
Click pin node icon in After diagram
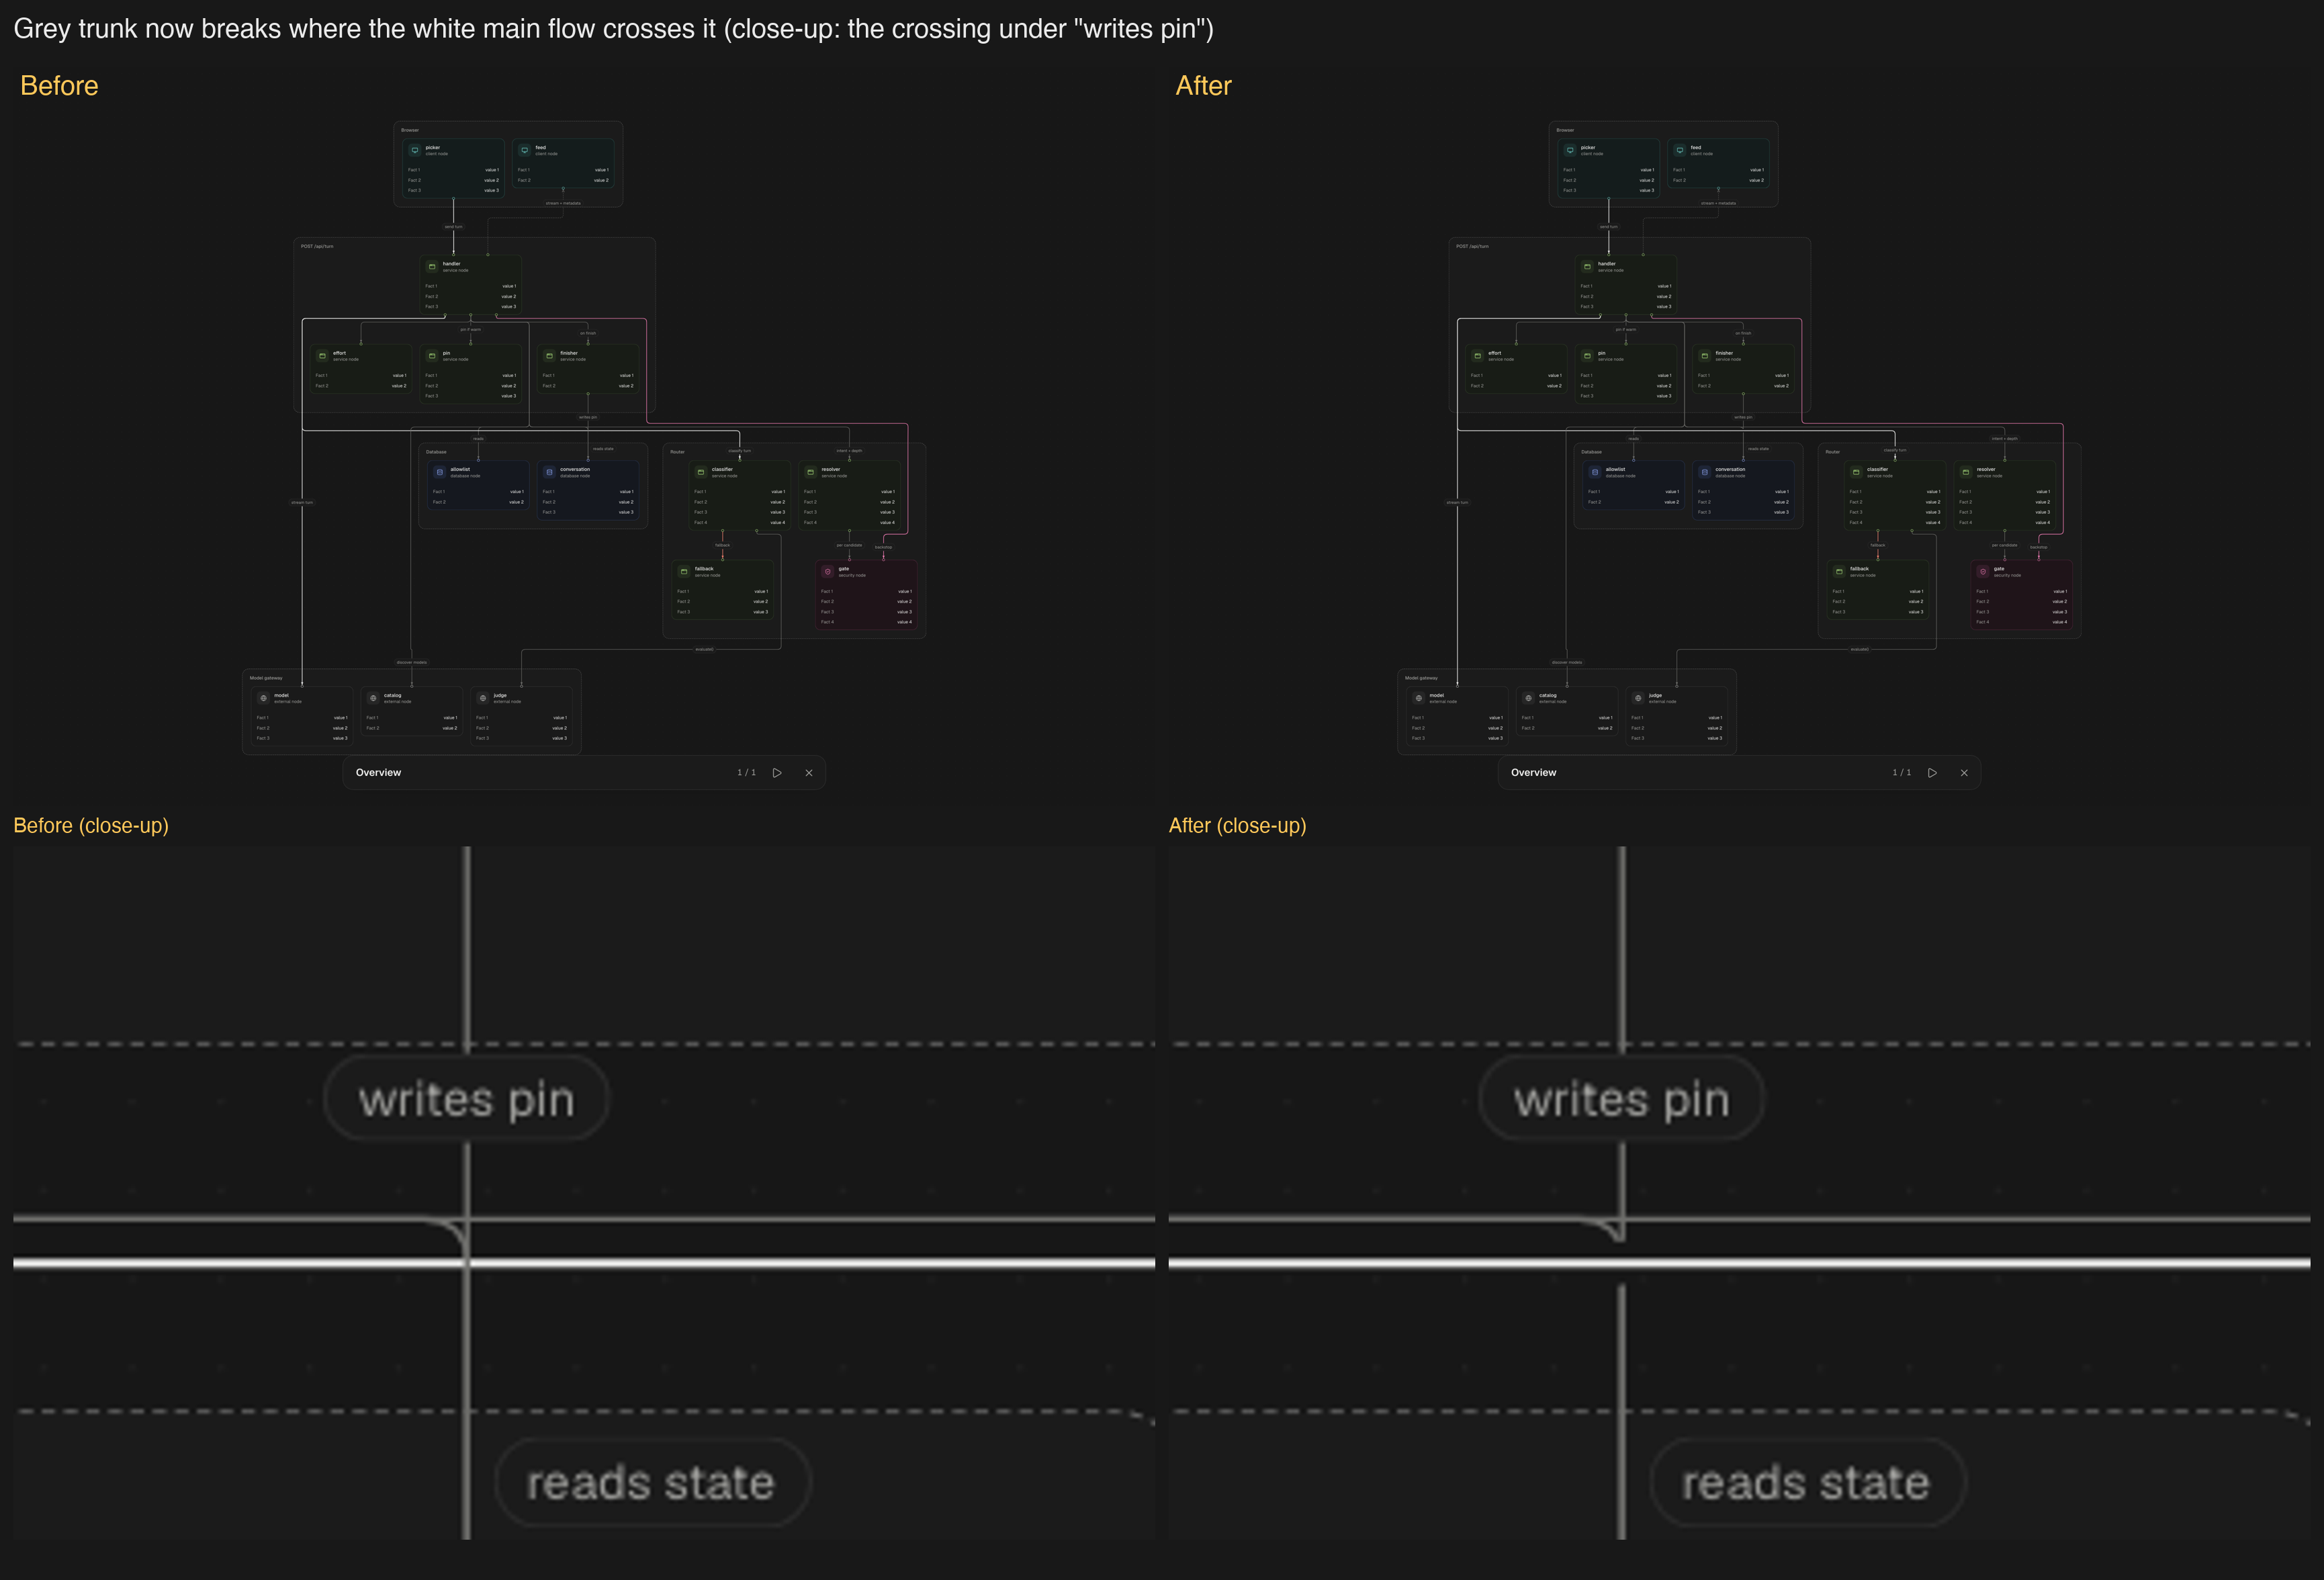tap(1587, 356)
